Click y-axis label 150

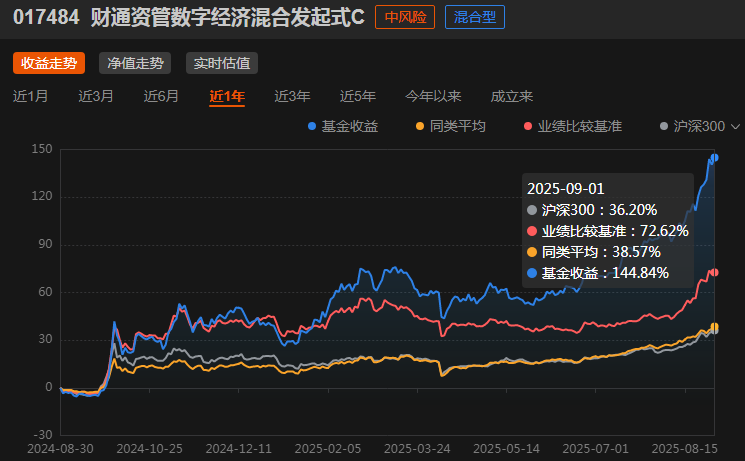pyautogui.click(x=42, y=149)
